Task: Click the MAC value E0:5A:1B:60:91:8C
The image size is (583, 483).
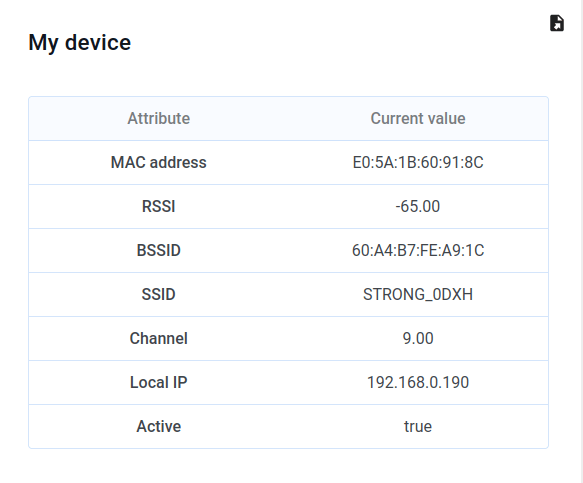Action: (x=418, y=162)
